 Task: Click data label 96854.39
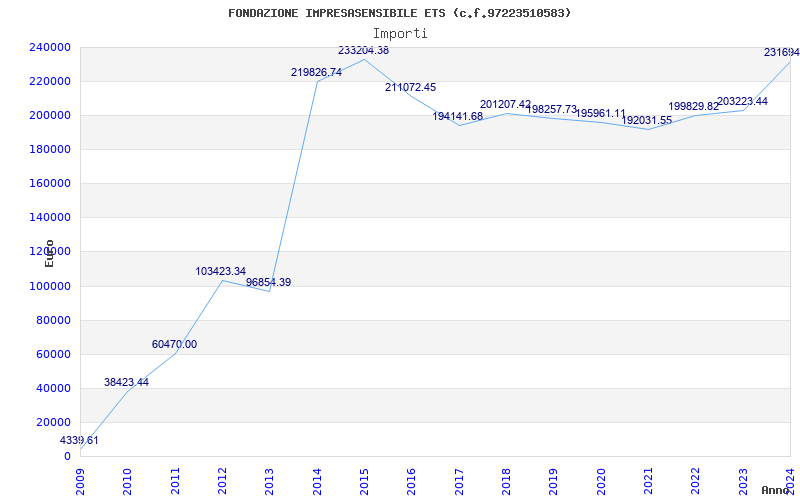pyautogui.click(x=268, y=282)
